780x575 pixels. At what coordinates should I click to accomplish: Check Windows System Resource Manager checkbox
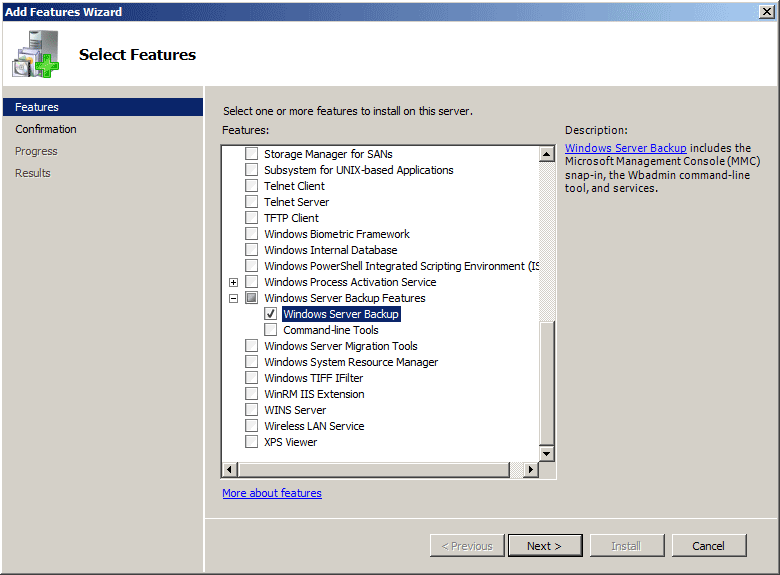point(252,362)
